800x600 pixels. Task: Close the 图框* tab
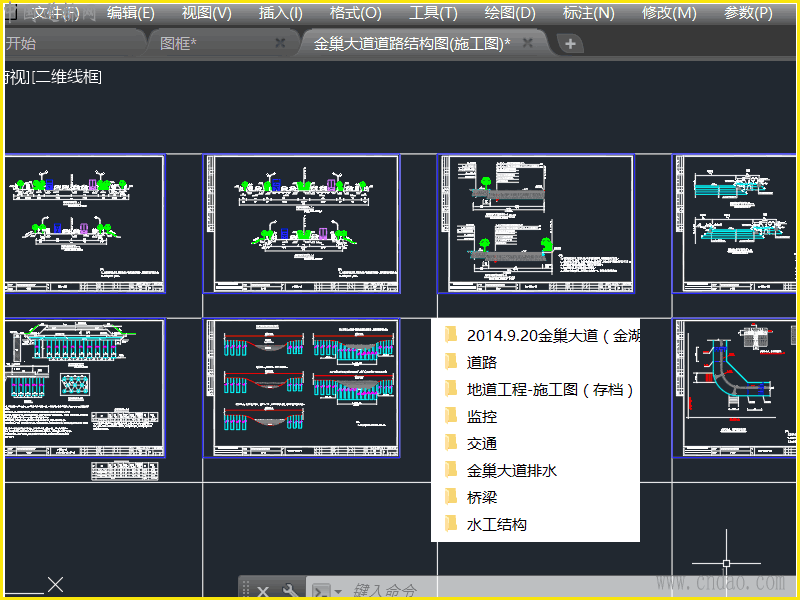[280, 43]
